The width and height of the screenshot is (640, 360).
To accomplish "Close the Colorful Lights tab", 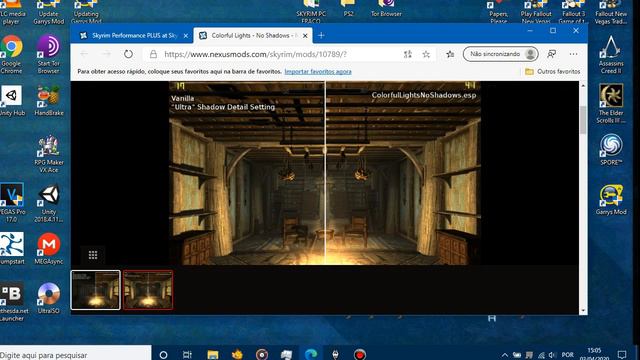I will point(305,36).
